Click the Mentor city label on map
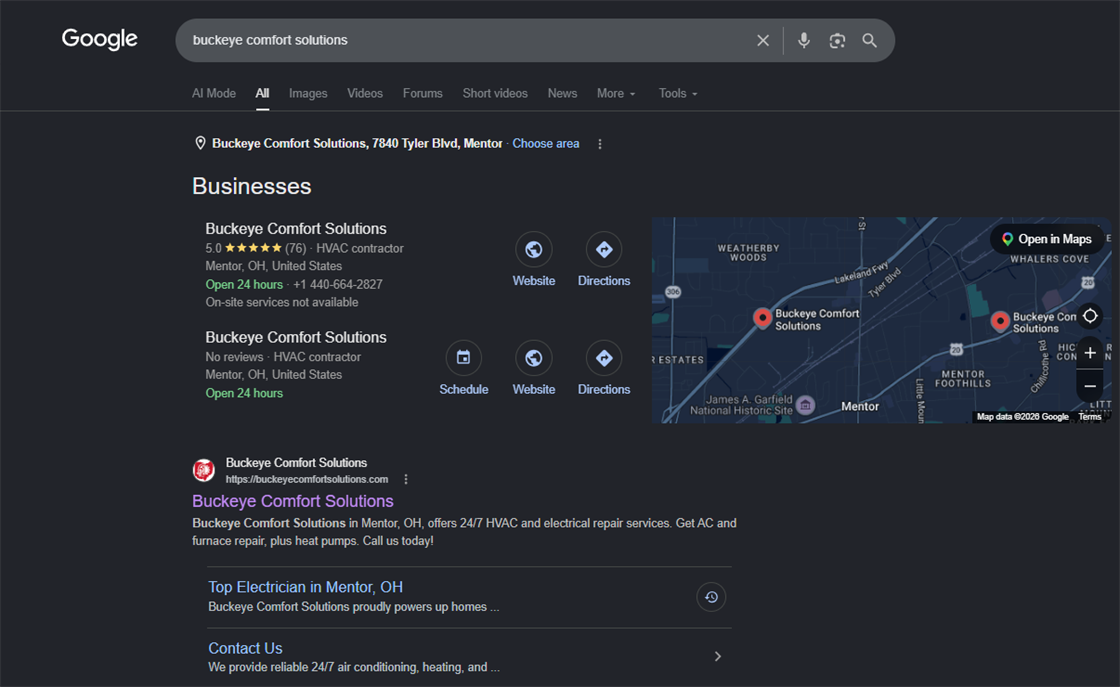 [860, 406]
